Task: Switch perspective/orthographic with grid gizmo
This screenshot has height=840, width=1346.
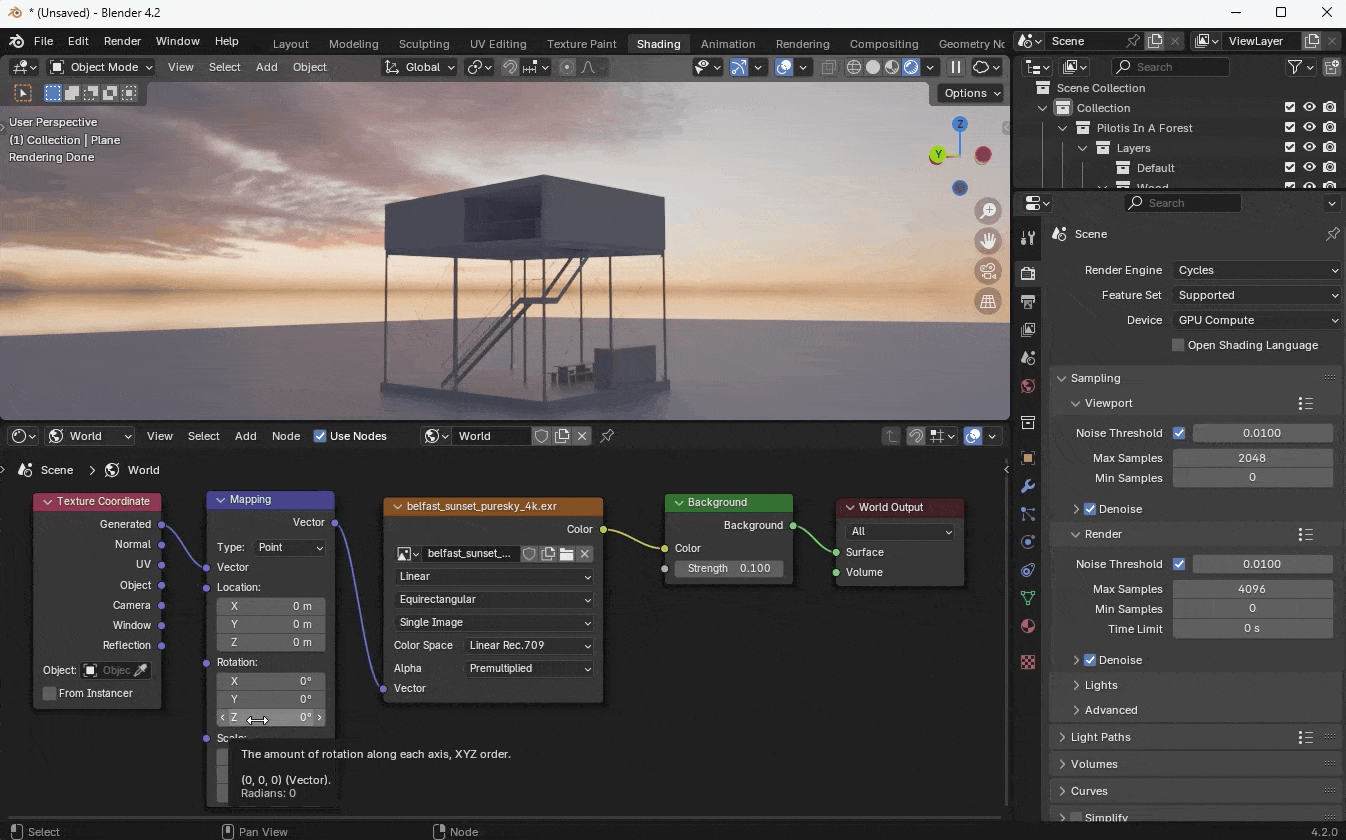Action: tap(988, 301)
